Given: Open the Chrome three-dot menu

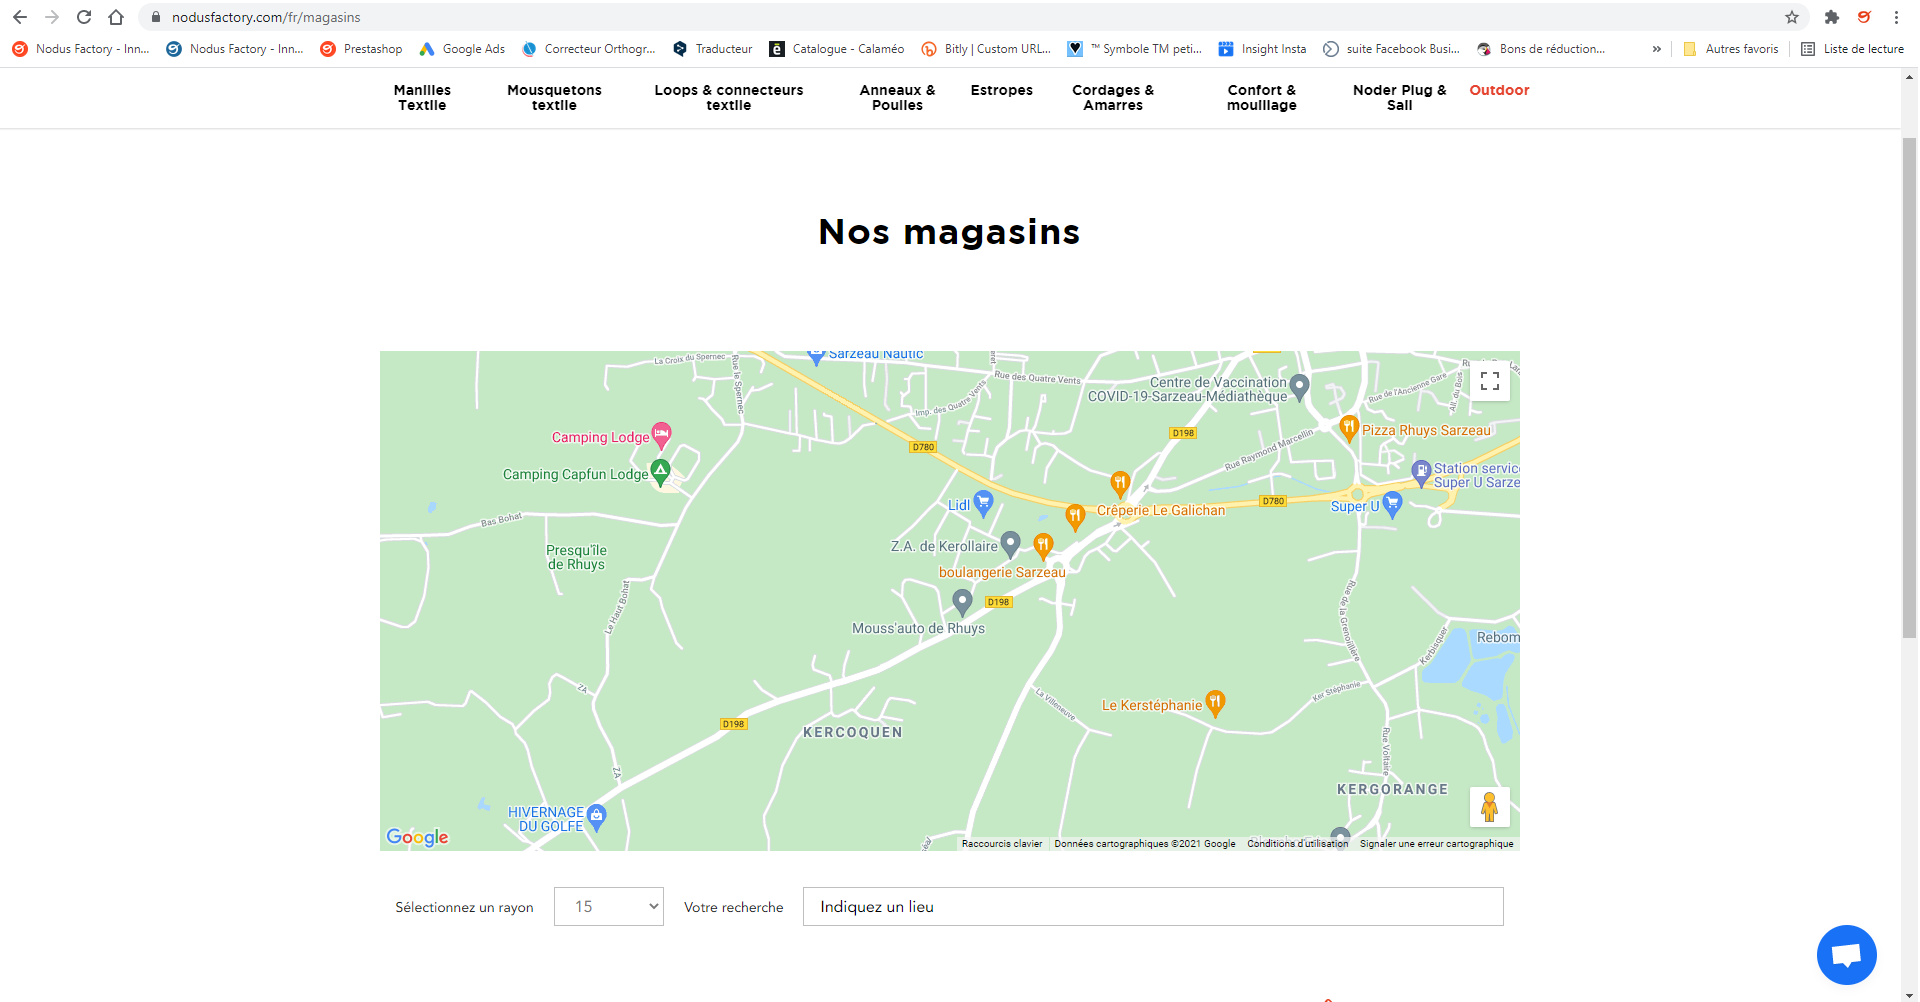Looking at the screenshot, I should (1896, 17).
